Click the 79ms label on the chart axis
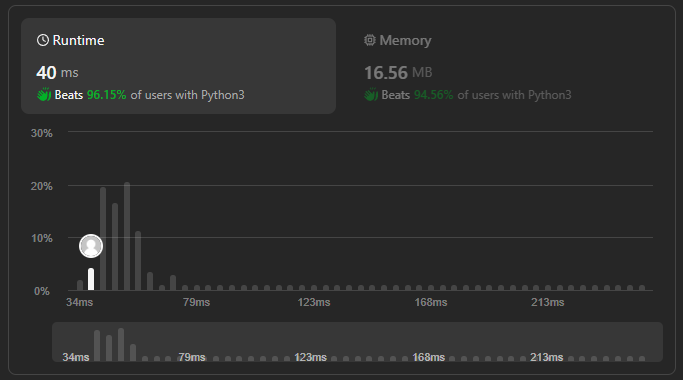The image size is (683, 380). 196,302
